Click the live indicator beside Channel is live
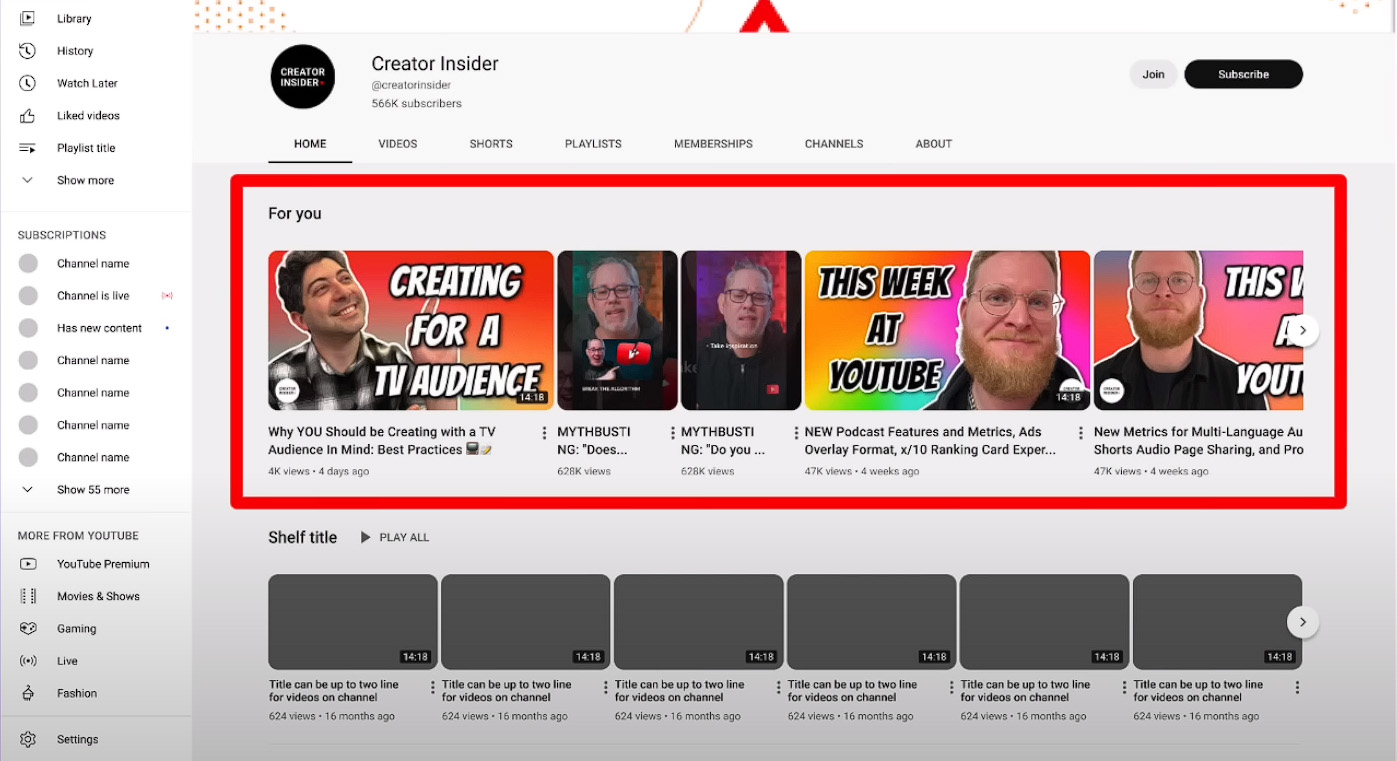This screenshot has height=761, width=1397. tap(167, 296)
